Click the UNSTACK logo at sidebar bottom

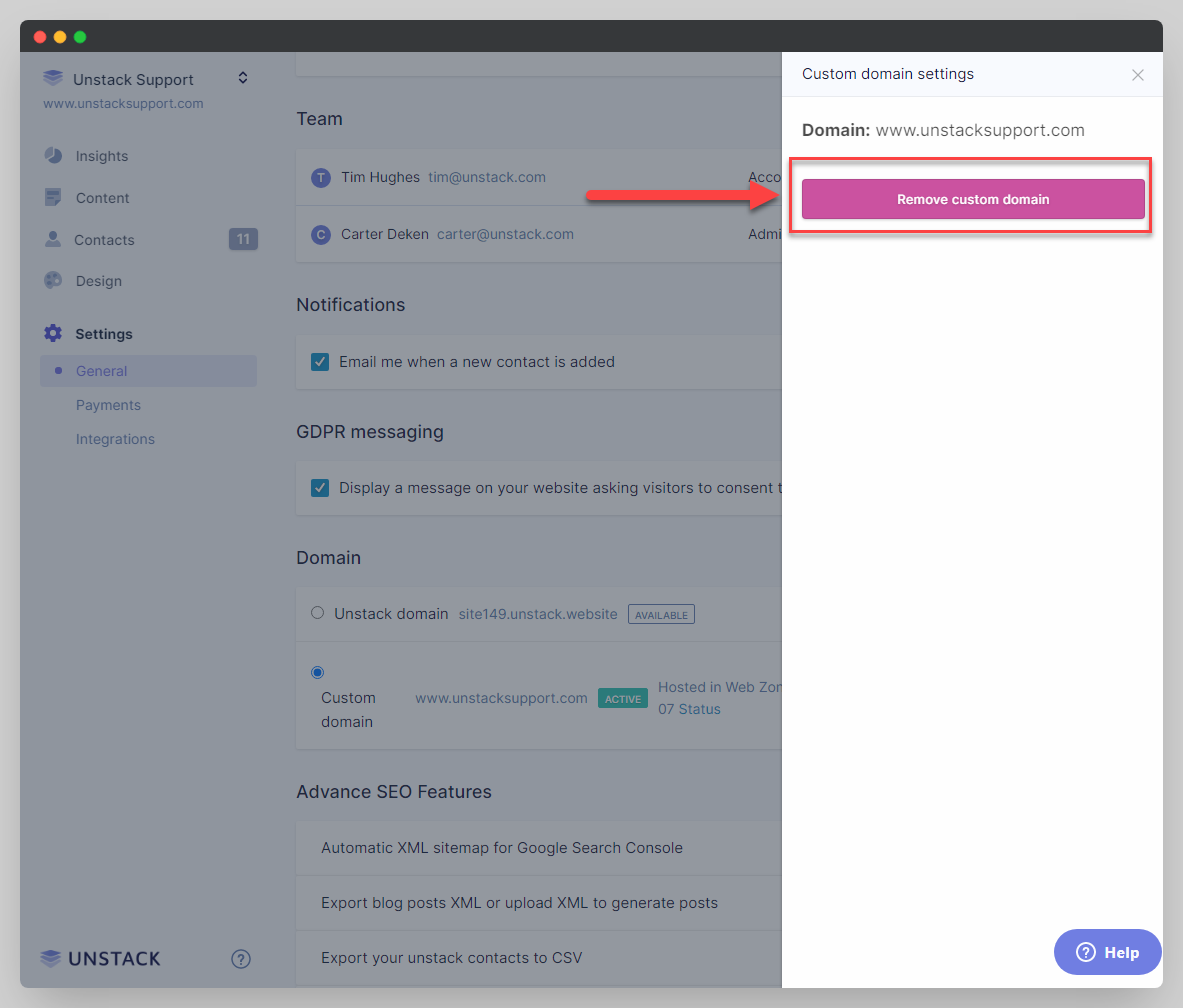[x=99, y=958]
